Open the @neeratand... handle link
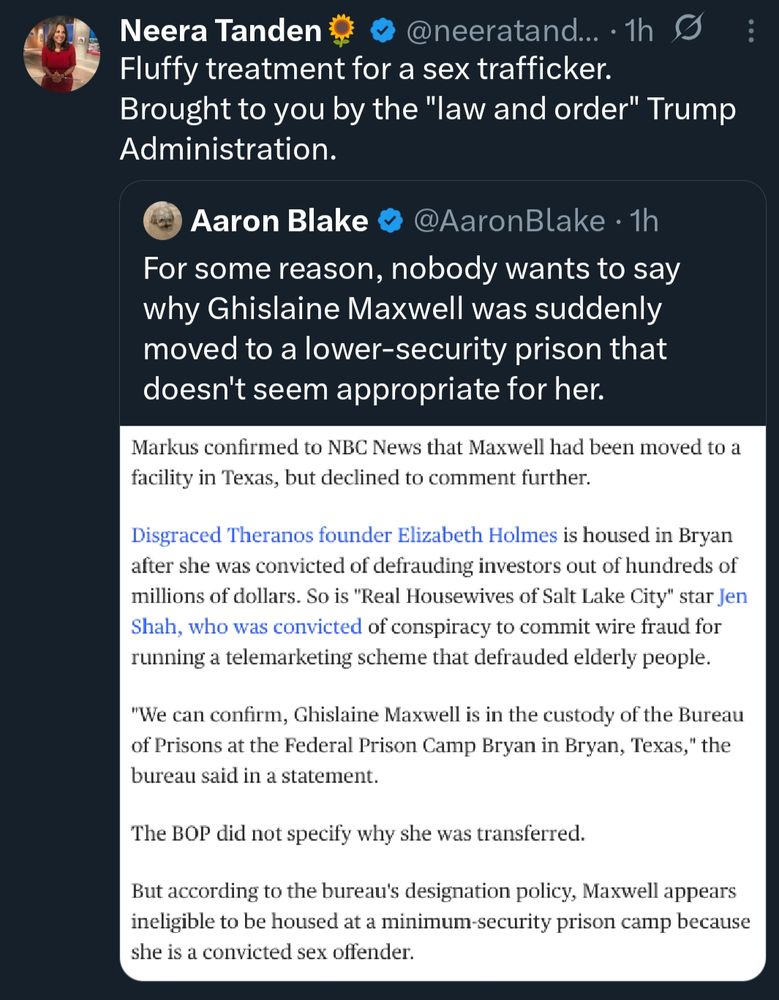779x1000 pixels. click(502, 31)
